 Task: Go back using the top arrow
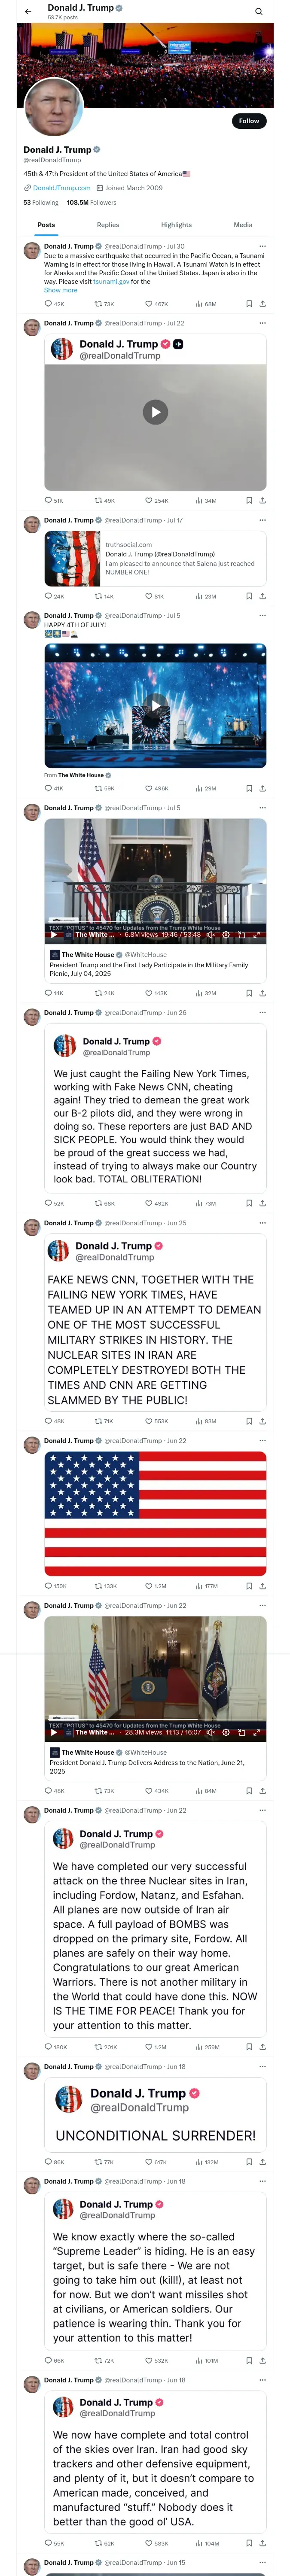(x=28, y=12)
